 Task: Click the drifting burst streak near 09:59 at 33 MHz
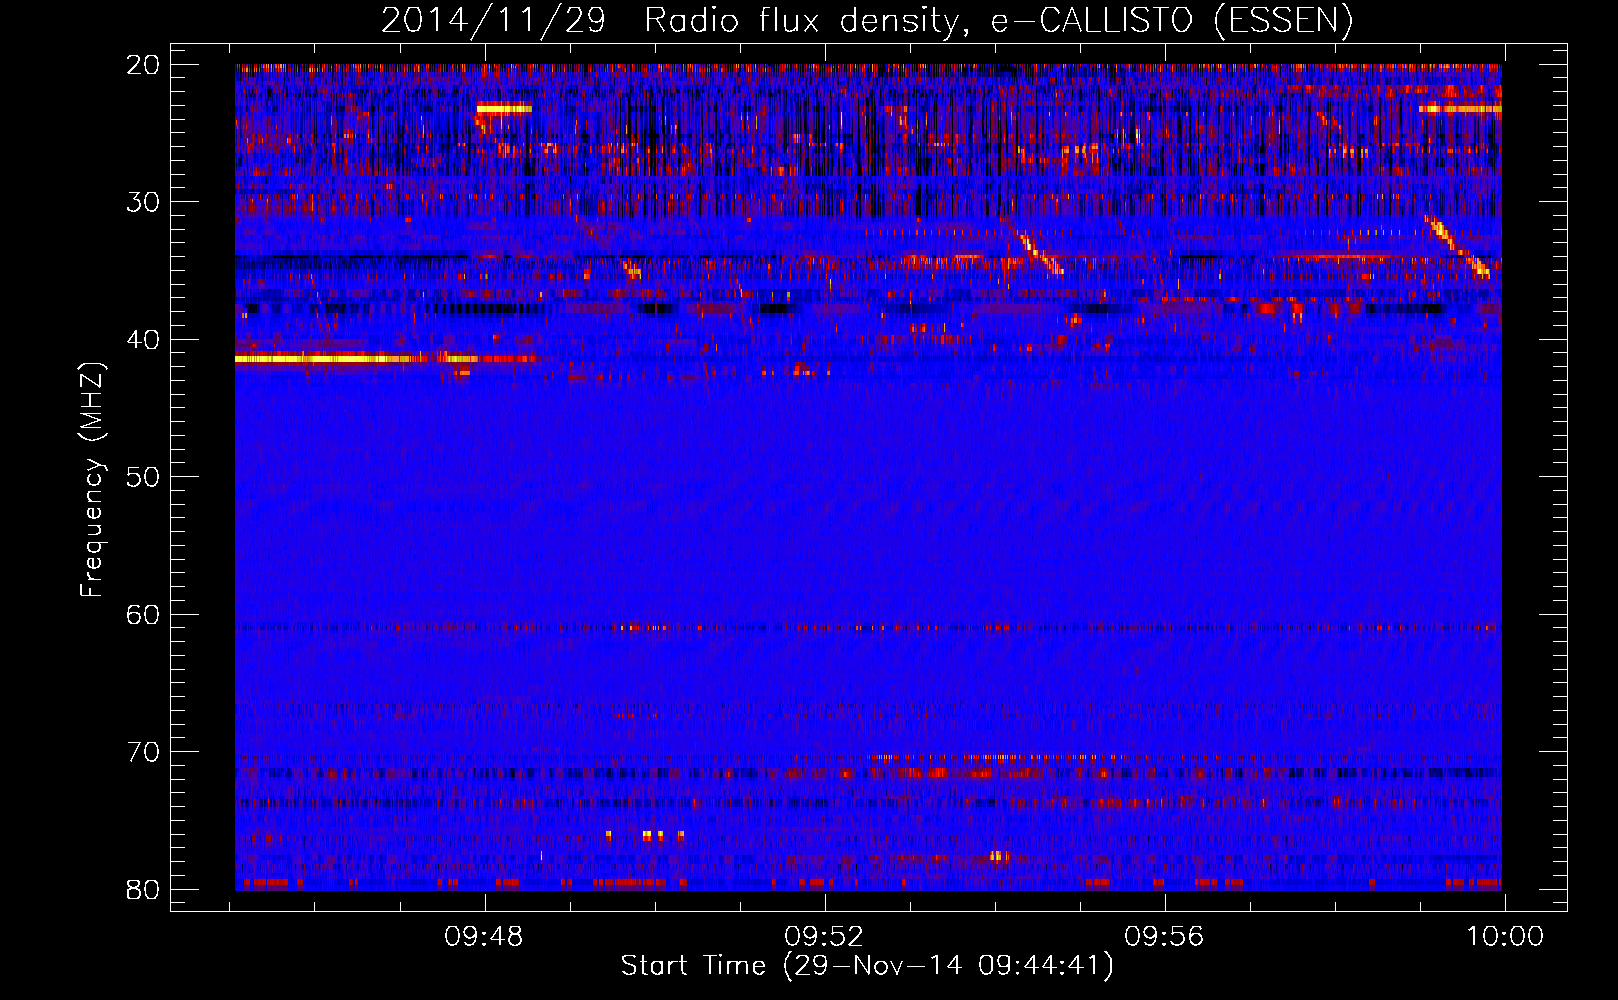(1458, 246)
